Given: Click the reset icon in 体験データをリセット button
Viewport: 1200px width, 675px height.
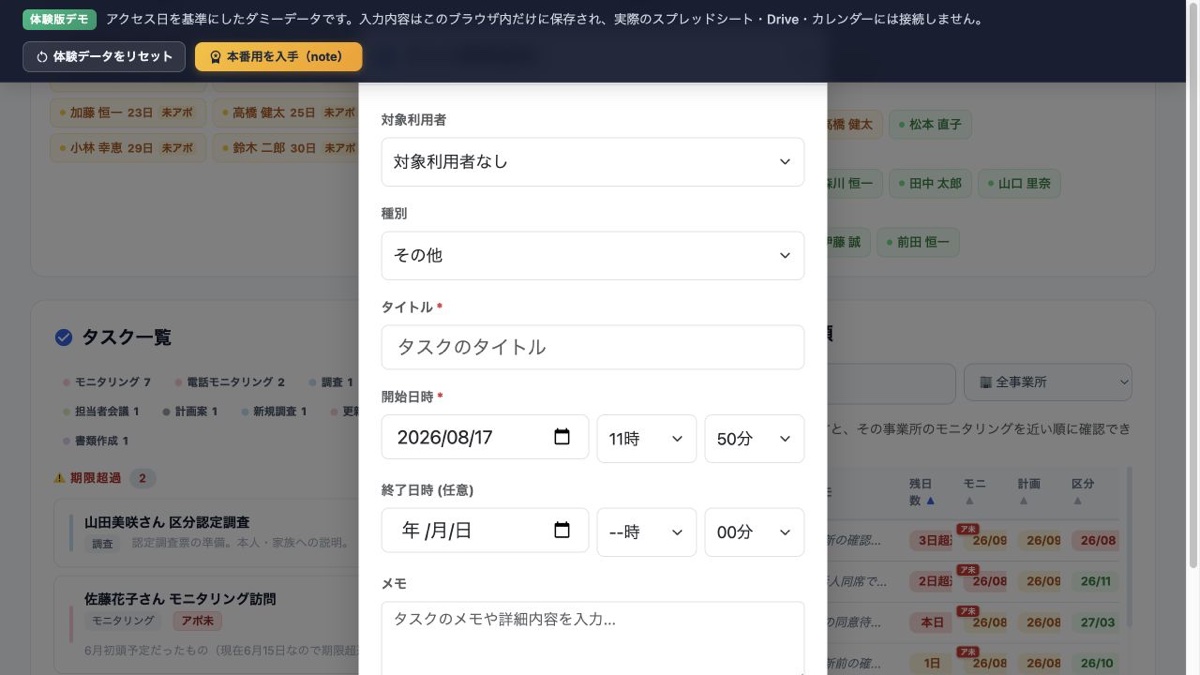Looking at the screenshot, I should (x=42, y=57).
